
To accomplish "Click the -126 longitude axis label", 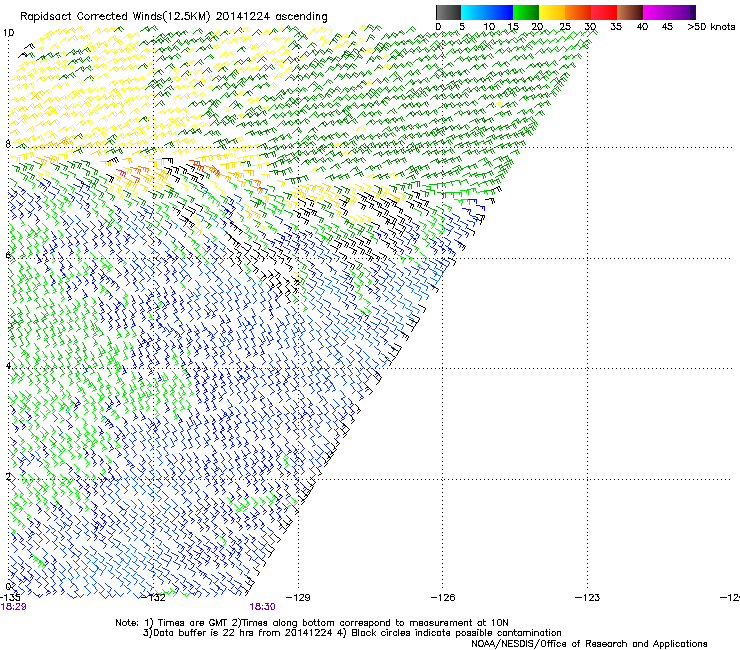I will pyautogui.click(x=443, y=598).
